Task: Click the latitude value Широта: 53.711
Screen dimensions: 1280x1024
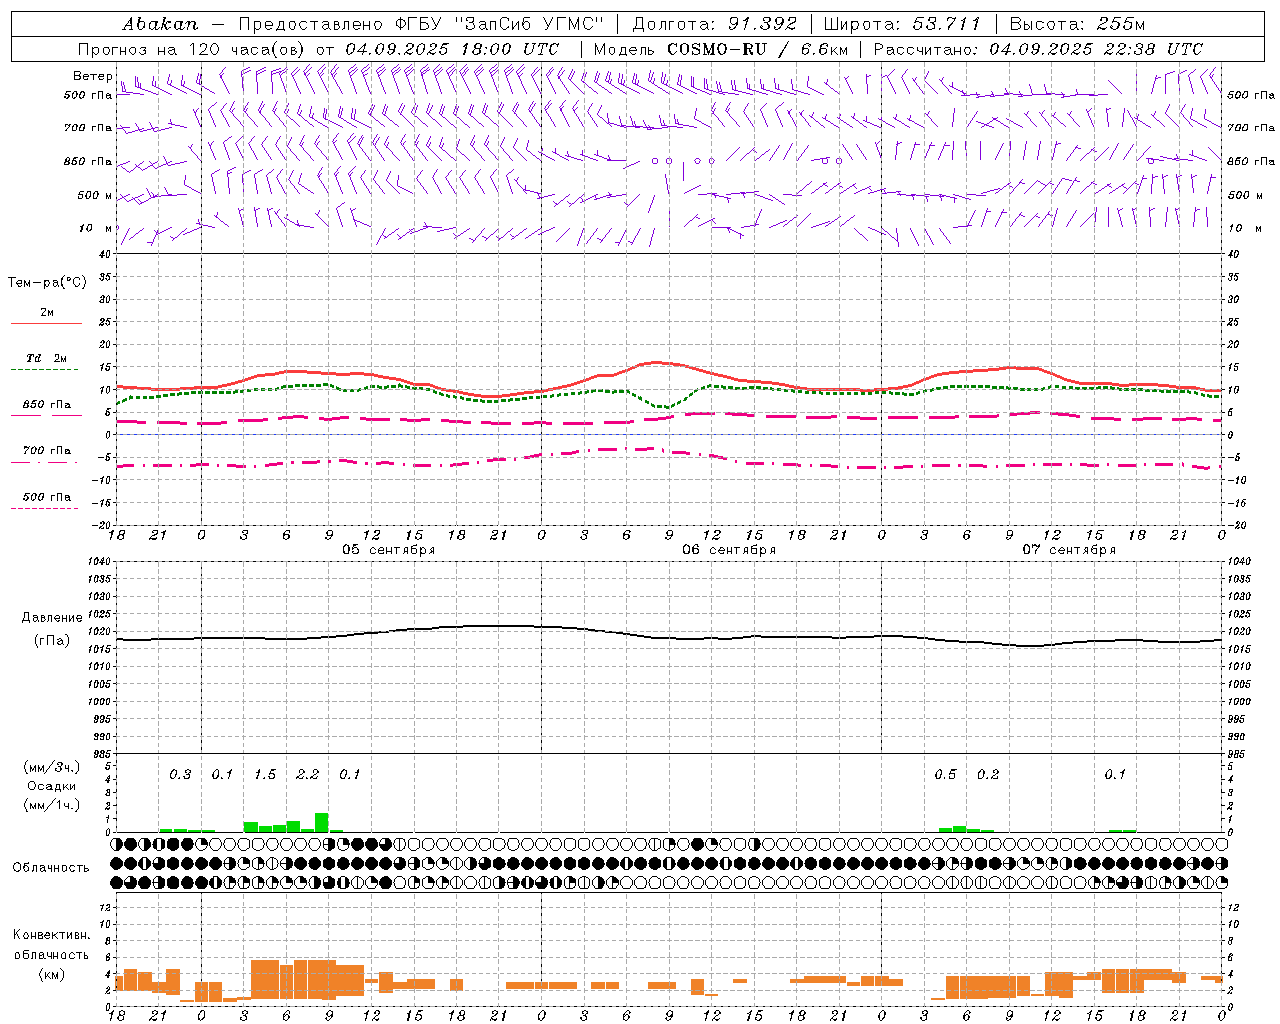Action: pos(903,24)
